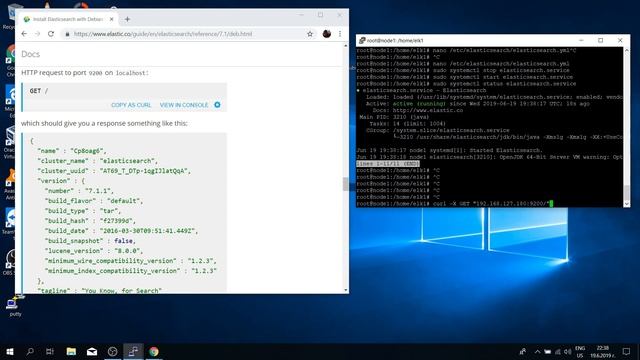Maximize the Chrome window
The height and width of the screenshot is (360, 640).
pos(320,15)
